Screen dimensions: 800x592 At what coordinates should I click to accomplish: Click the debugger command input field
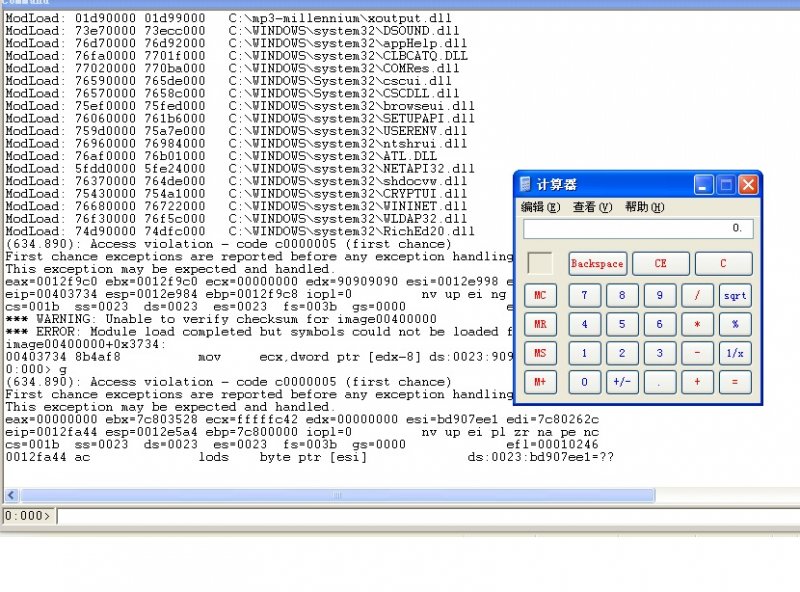click(428, 516)
